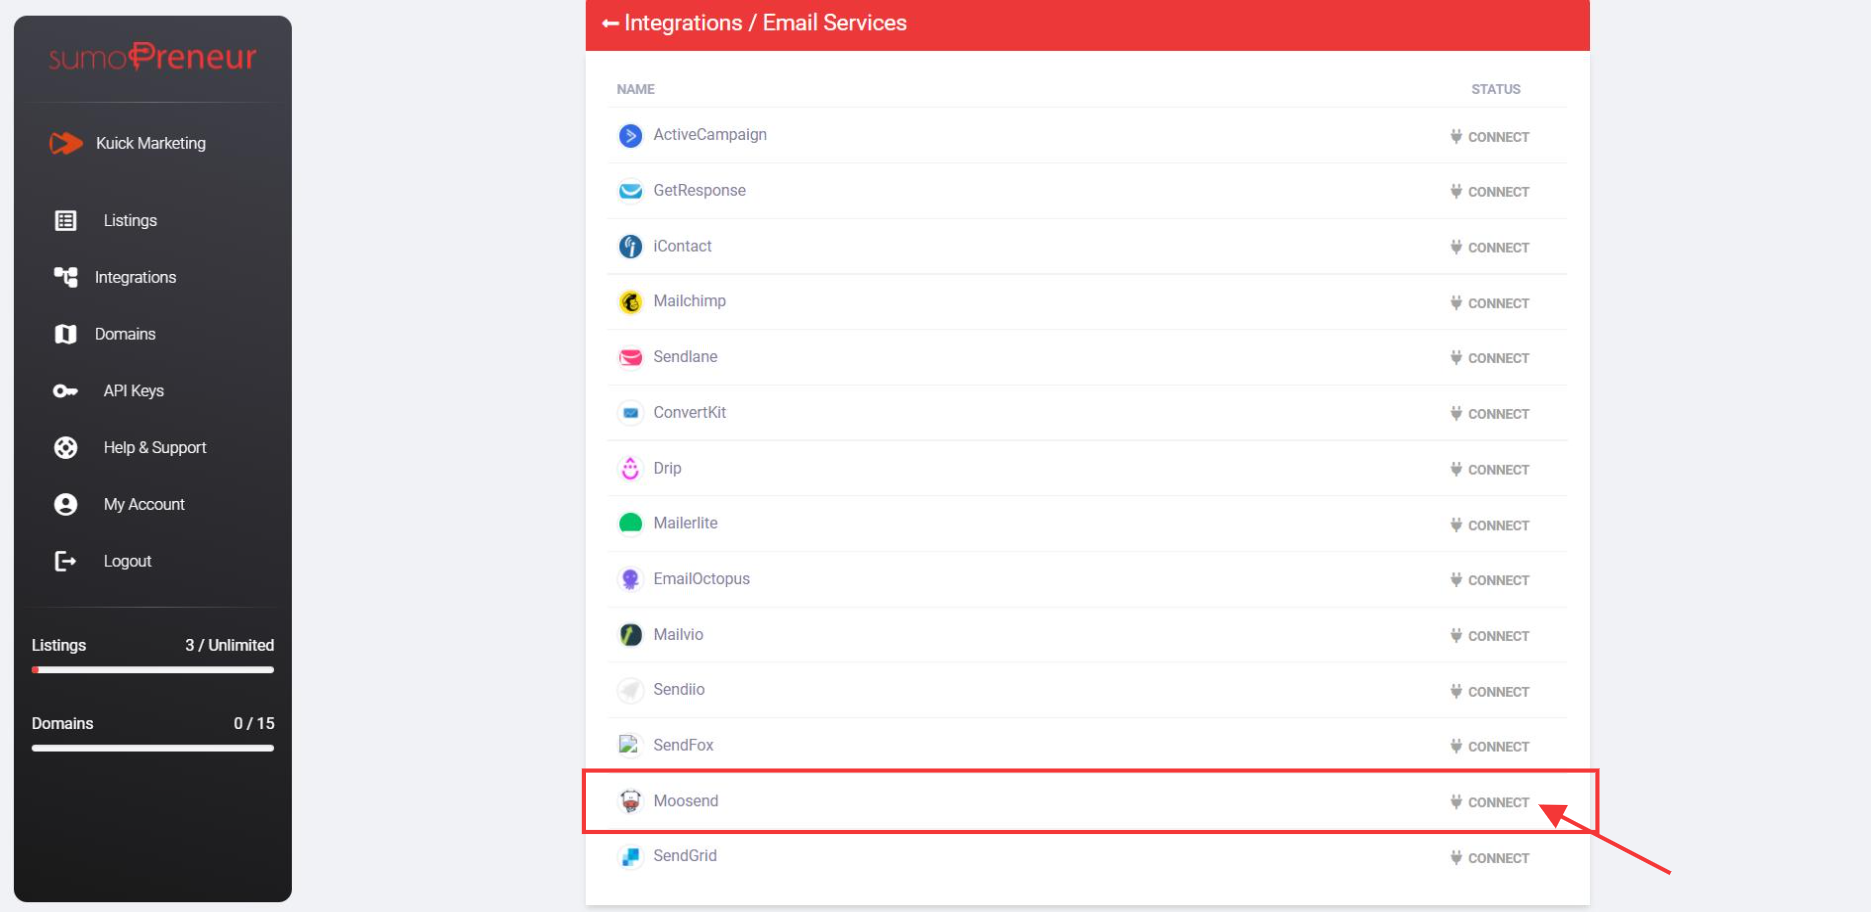1871x912 pixels.
Task: Click the ActiveCampaign service name
Action: pyautogui.click(x=710, y=135)
